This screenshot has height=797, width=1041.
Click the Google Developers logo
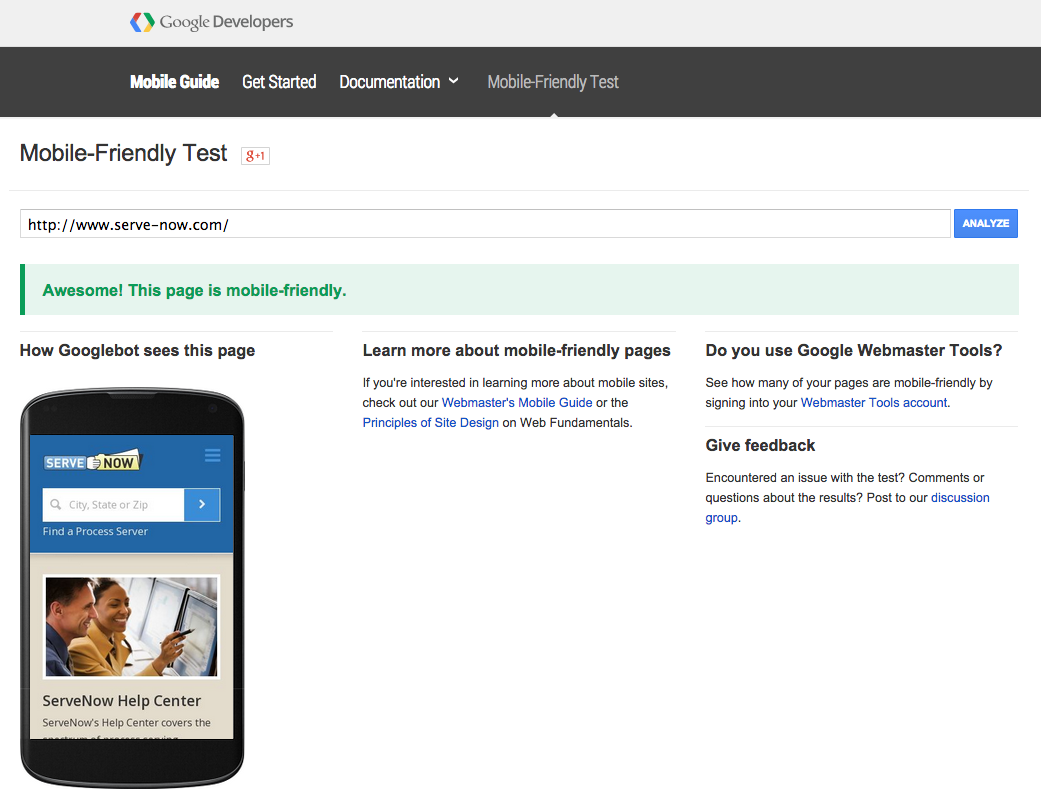[x=211, y=22]
